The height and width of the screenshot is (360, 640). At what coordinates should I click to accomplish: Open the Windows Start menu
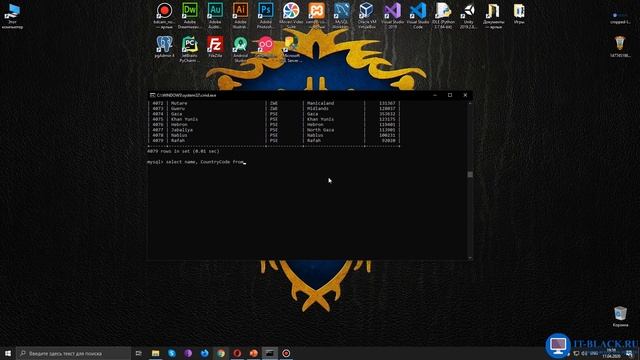(x=8, y=353)
